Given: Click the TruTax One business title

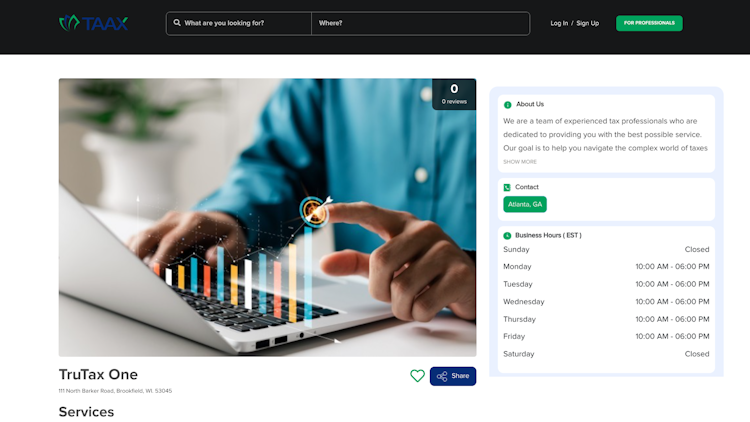Looking at the screenshot, I should point(98,375).
